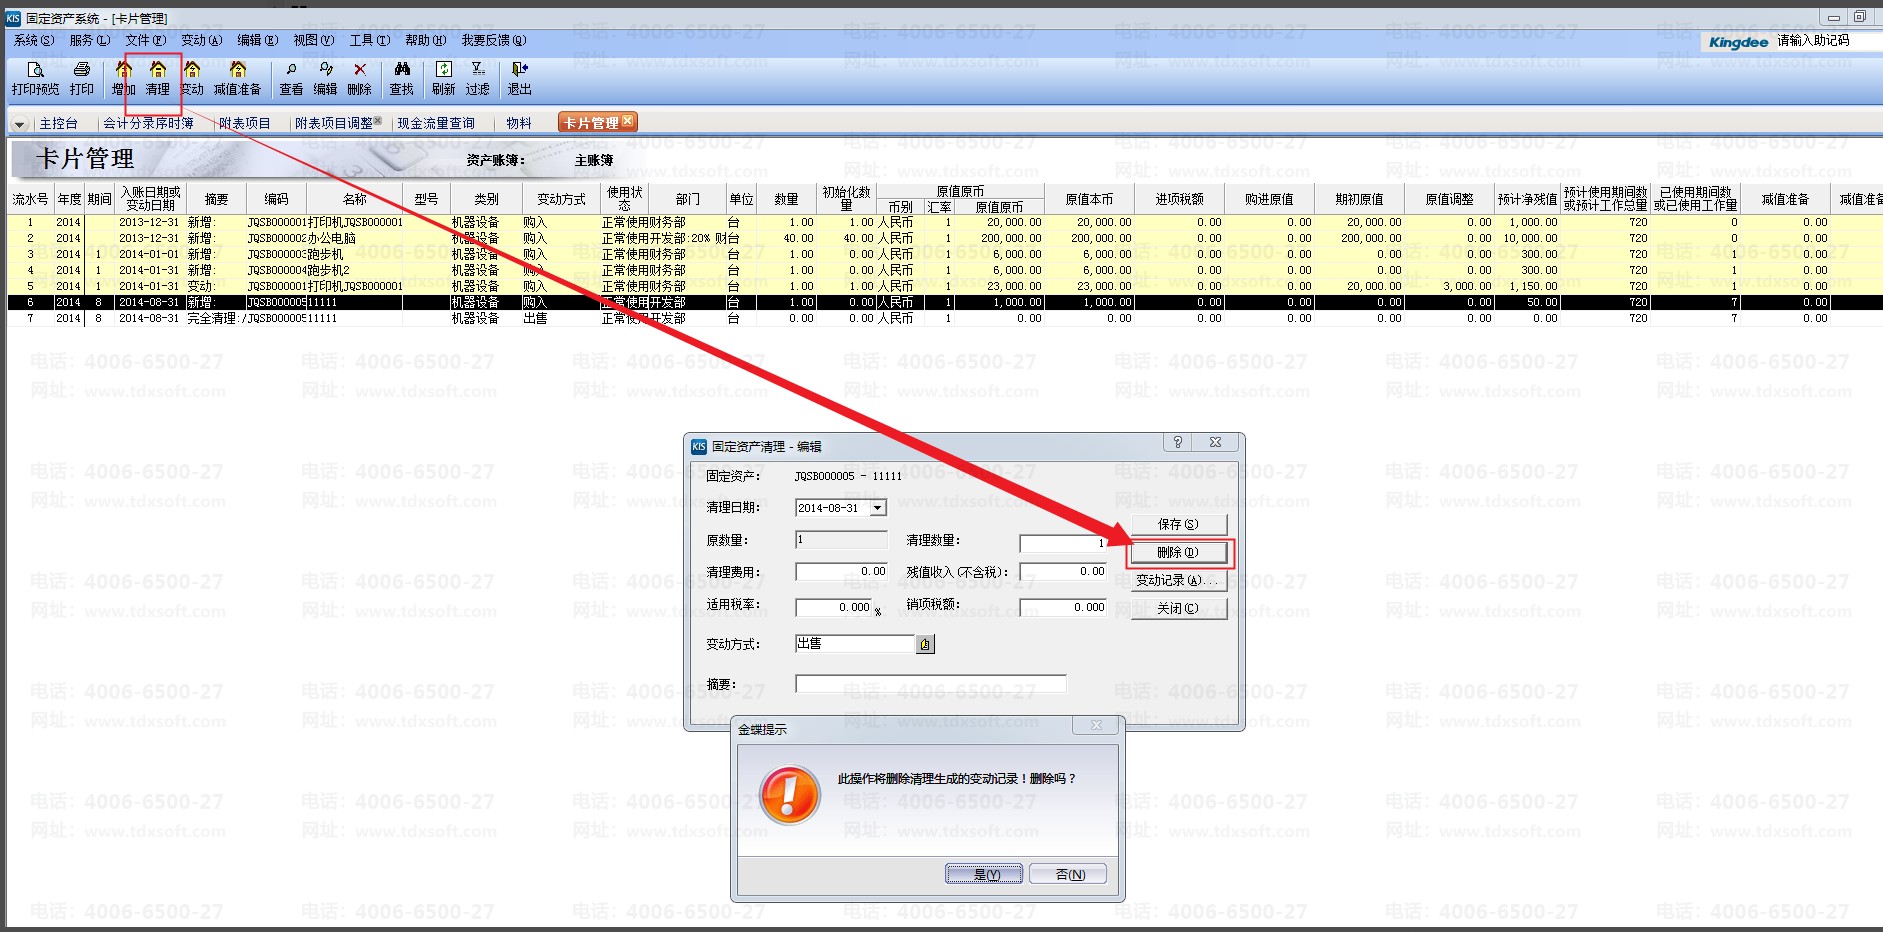
Task: Confirm deletion with the 是(Y) button
Action: pyautogui.click(x=984, y=874)
